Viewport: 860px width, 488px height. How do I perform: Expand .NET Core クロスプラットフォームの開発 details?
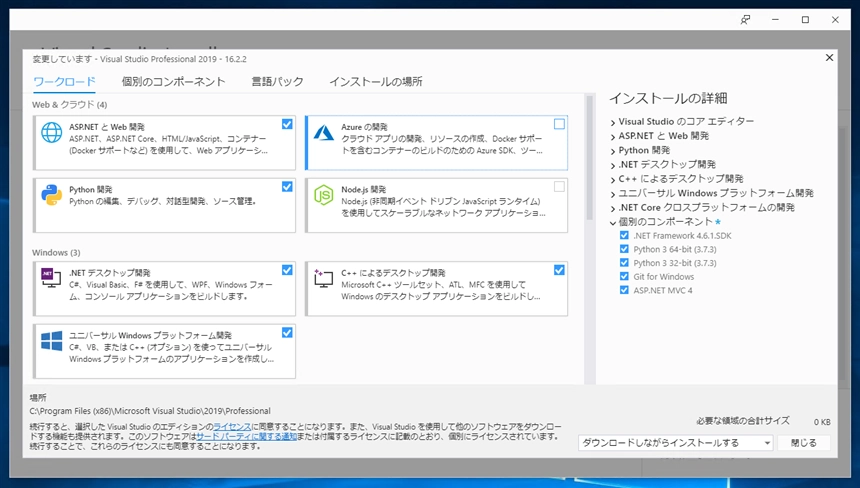pyautogui.click(x=613, y=208)
